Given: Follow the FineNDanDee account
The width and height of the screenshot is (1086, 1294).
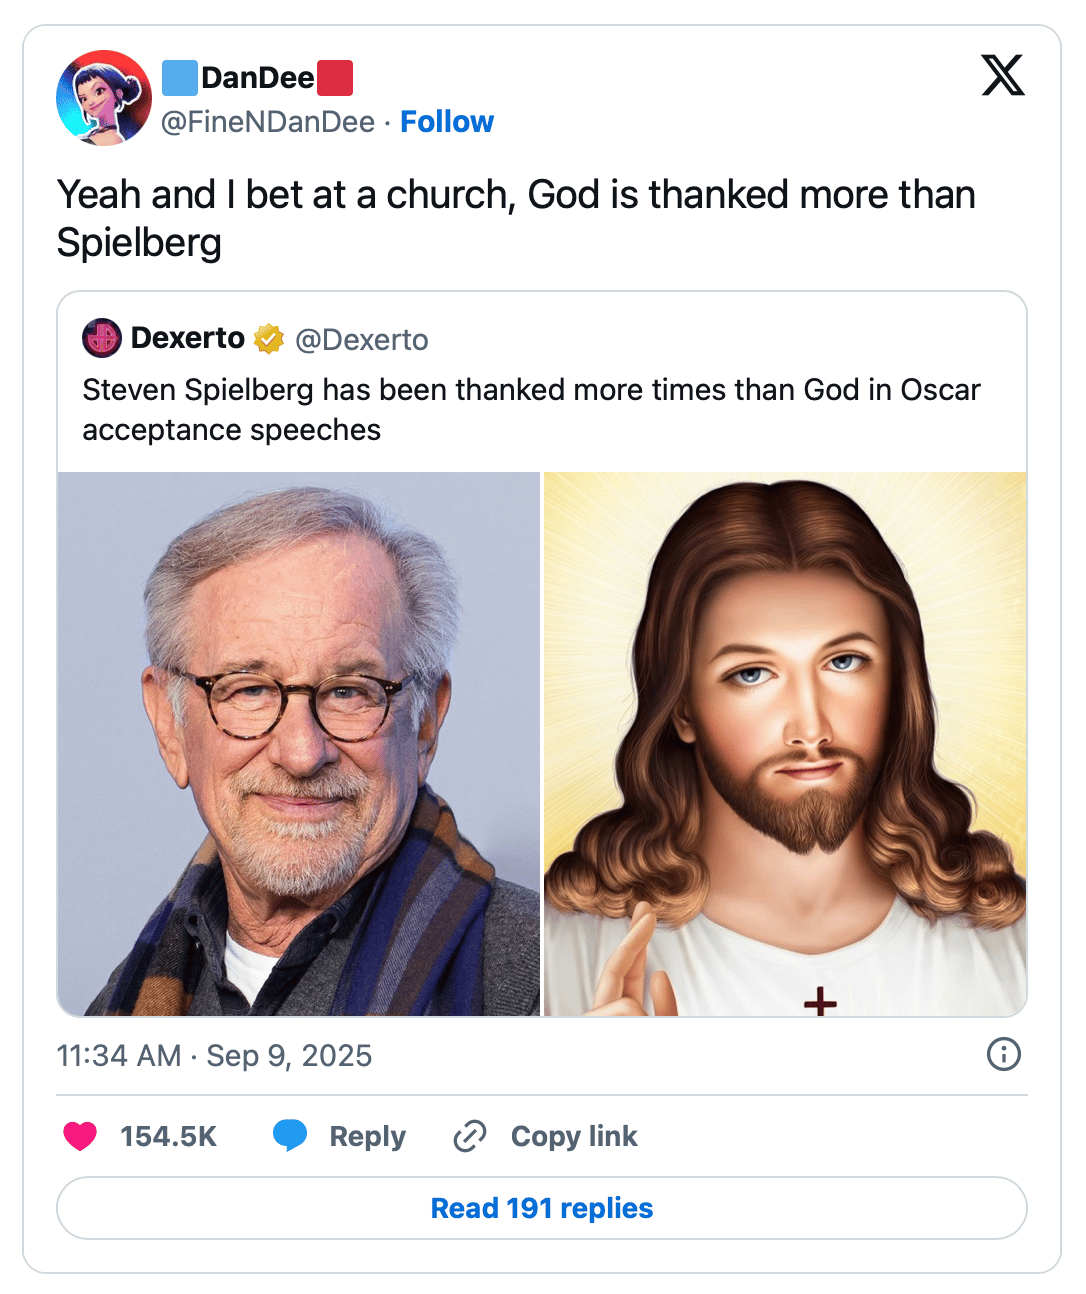Looking at the screenshot, I should coord(447,122).
